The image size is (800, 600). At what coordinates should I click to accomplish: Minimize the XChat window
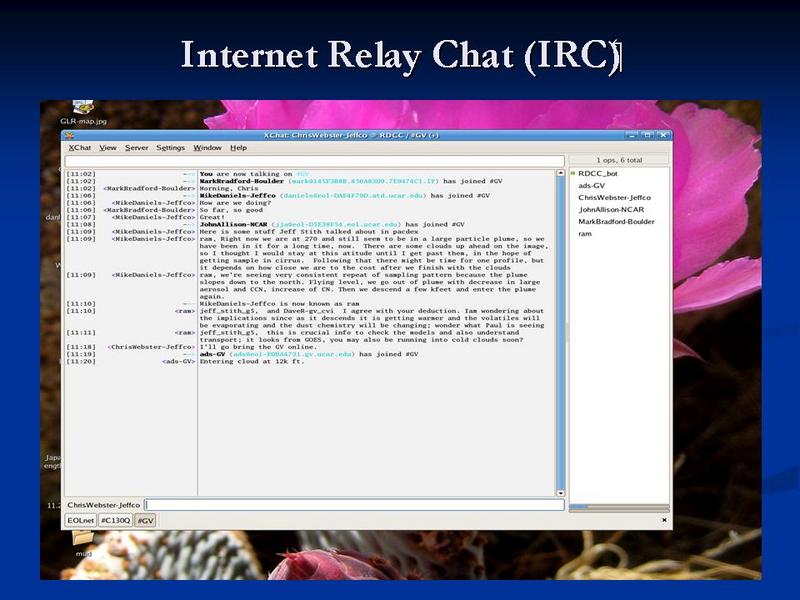632,135
